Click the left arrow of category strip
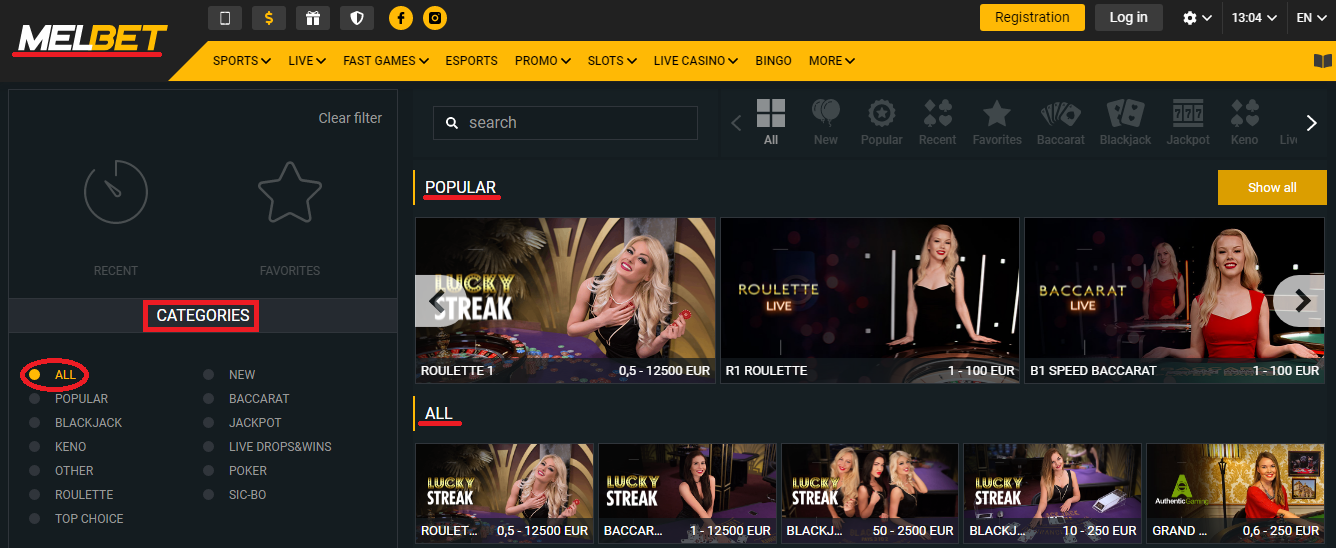Viewport: 1336px width, 548px height. (736, 123)
